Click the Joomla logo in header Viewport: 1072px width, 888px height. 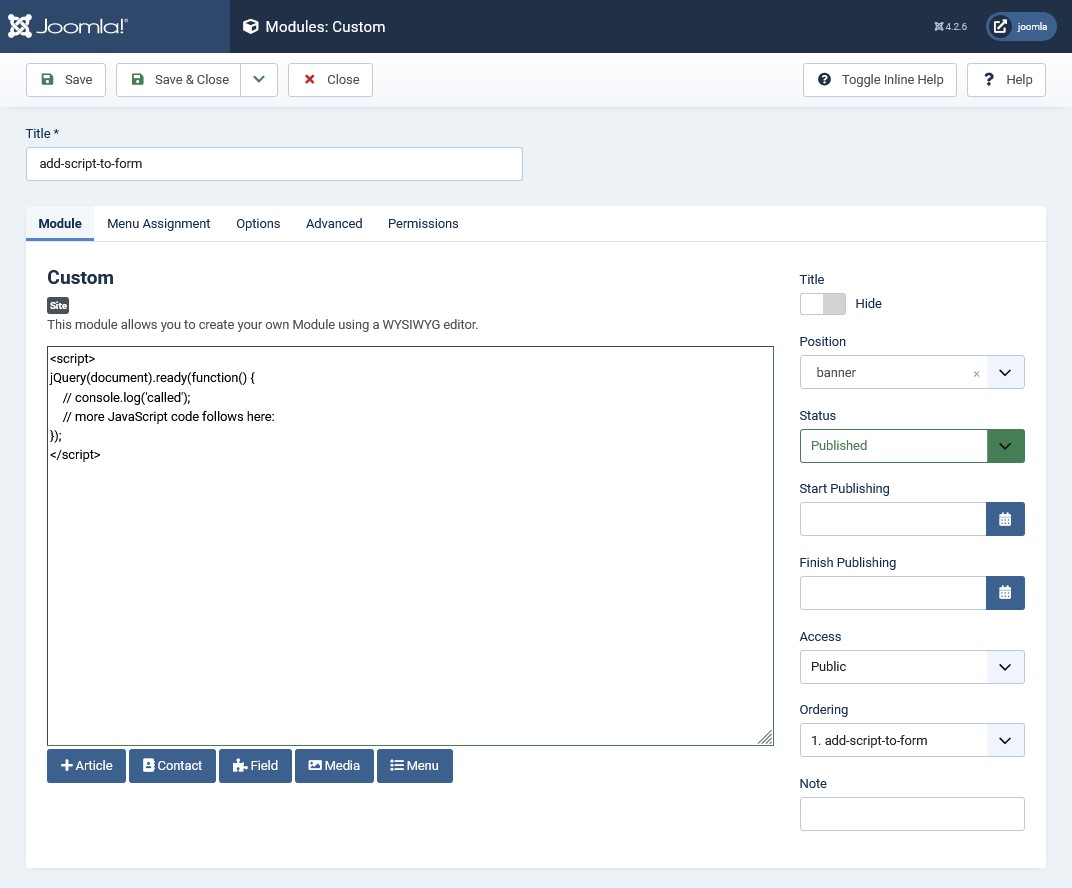[x=68, y=26]
